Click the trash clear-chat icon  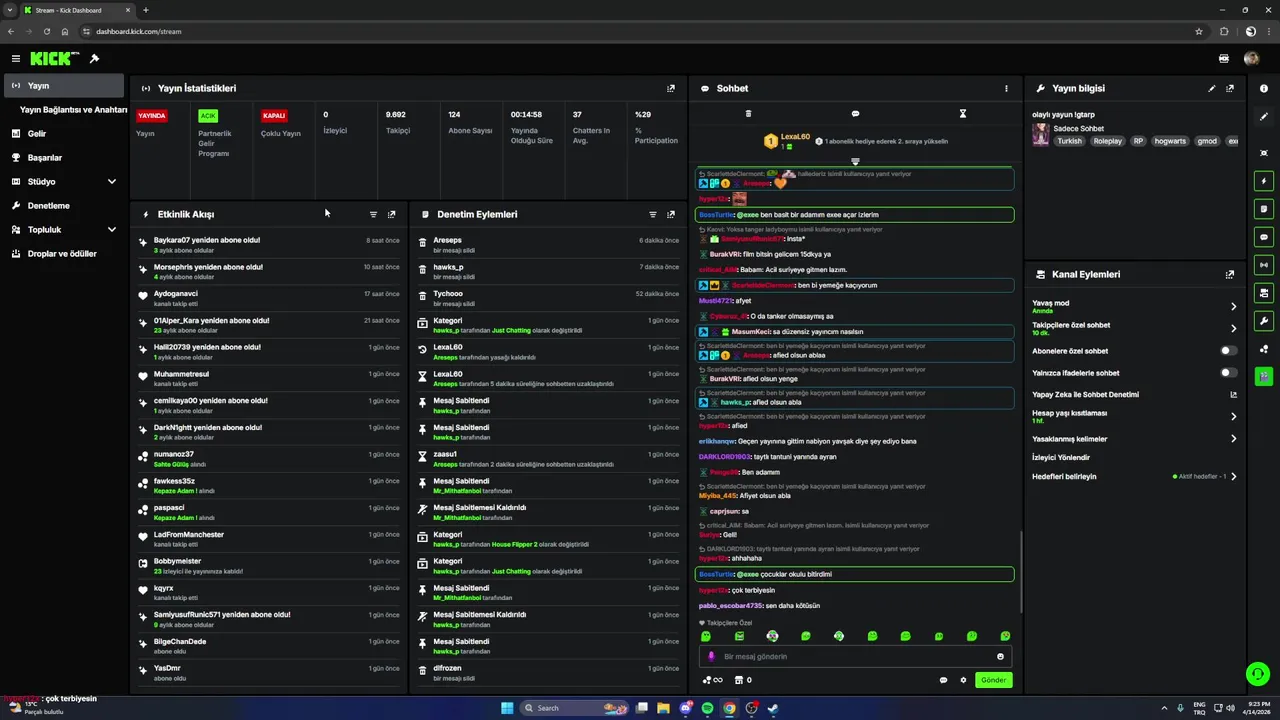748,114
